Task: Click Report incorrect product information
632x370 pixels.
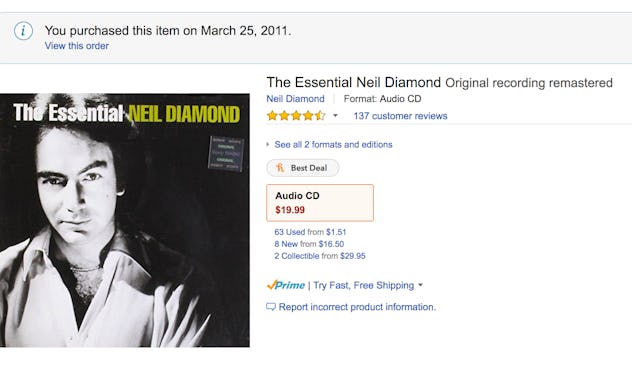Action: click(x=357, y=307)
